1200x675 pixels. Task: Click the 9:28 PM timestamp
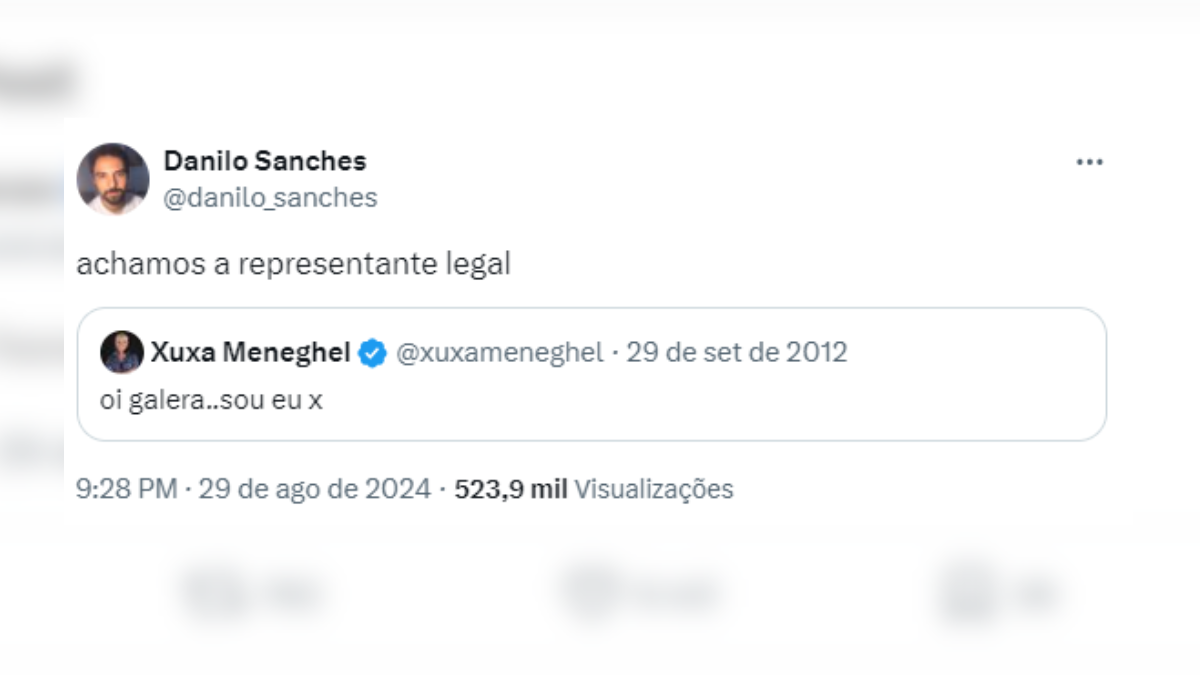tap(126, 489)
